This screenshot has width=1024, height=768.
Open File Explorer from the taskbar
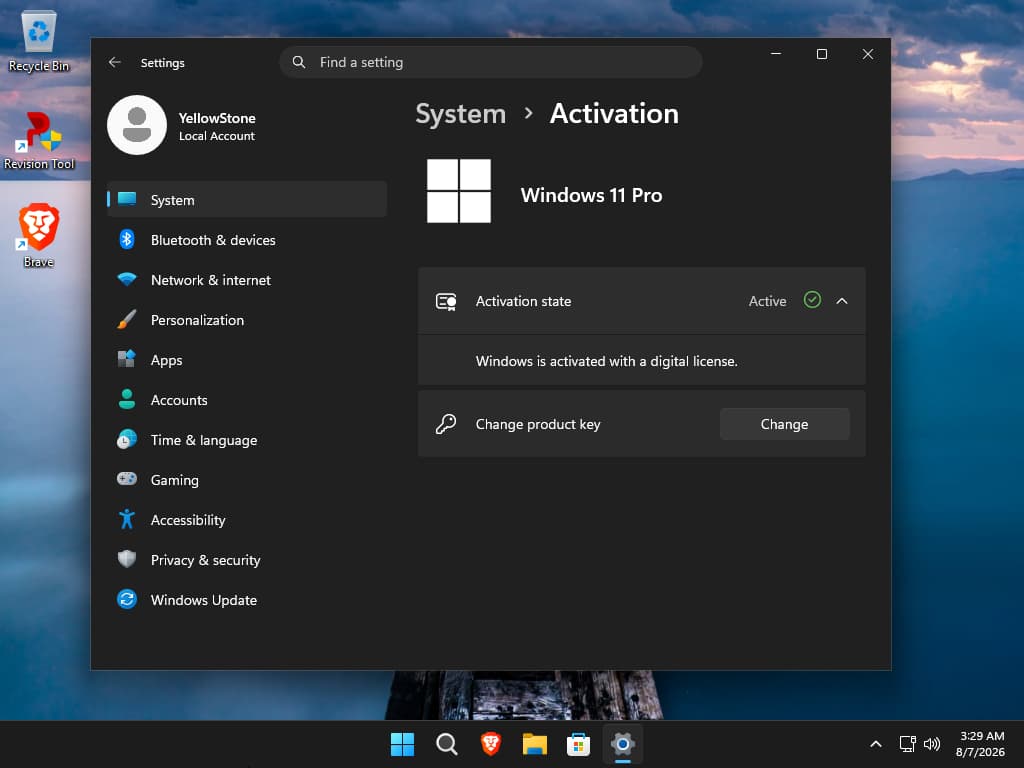coord(535,744)
